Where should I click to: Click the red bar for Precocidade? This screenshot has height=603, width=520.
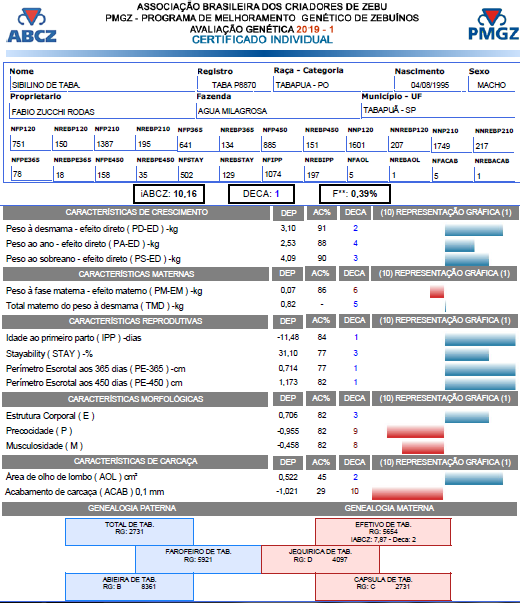point(415,432)
